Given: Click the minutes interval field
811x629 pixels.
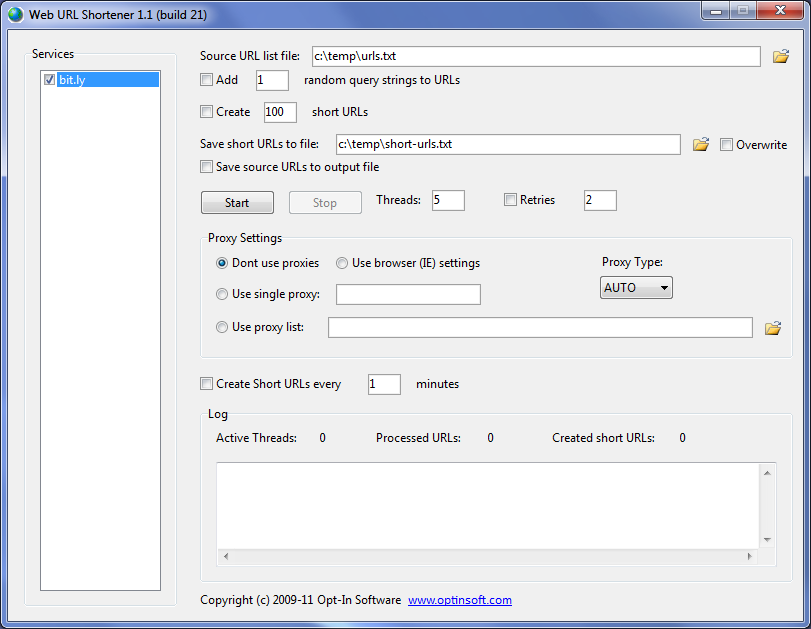Looking at the screenshot, I should 384,384.
